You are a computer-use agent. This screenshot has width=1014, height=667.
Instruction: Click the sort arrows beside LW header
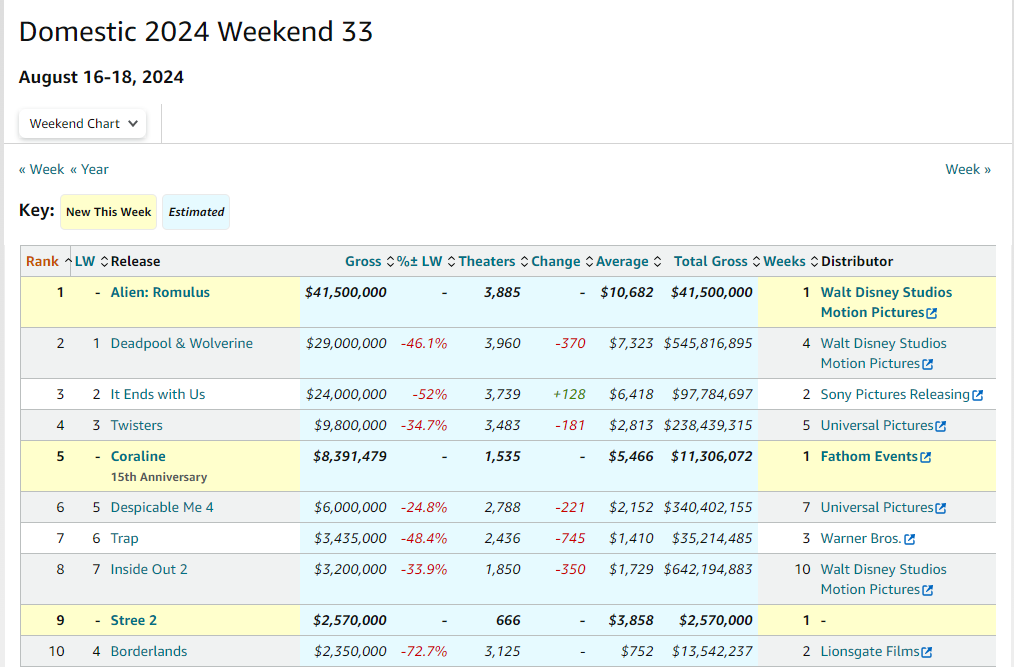[x=104, y=261]
